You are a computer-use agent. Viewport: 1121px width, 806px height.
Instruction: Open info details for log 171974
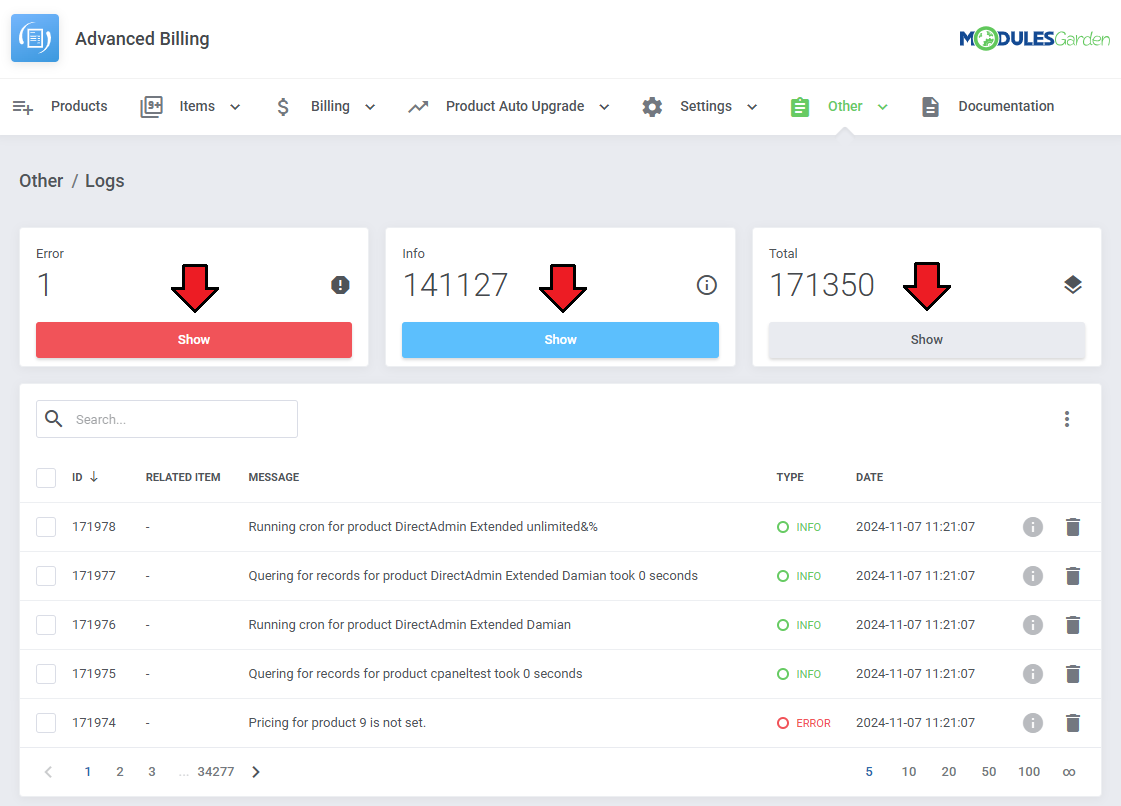coord(1033,723)
